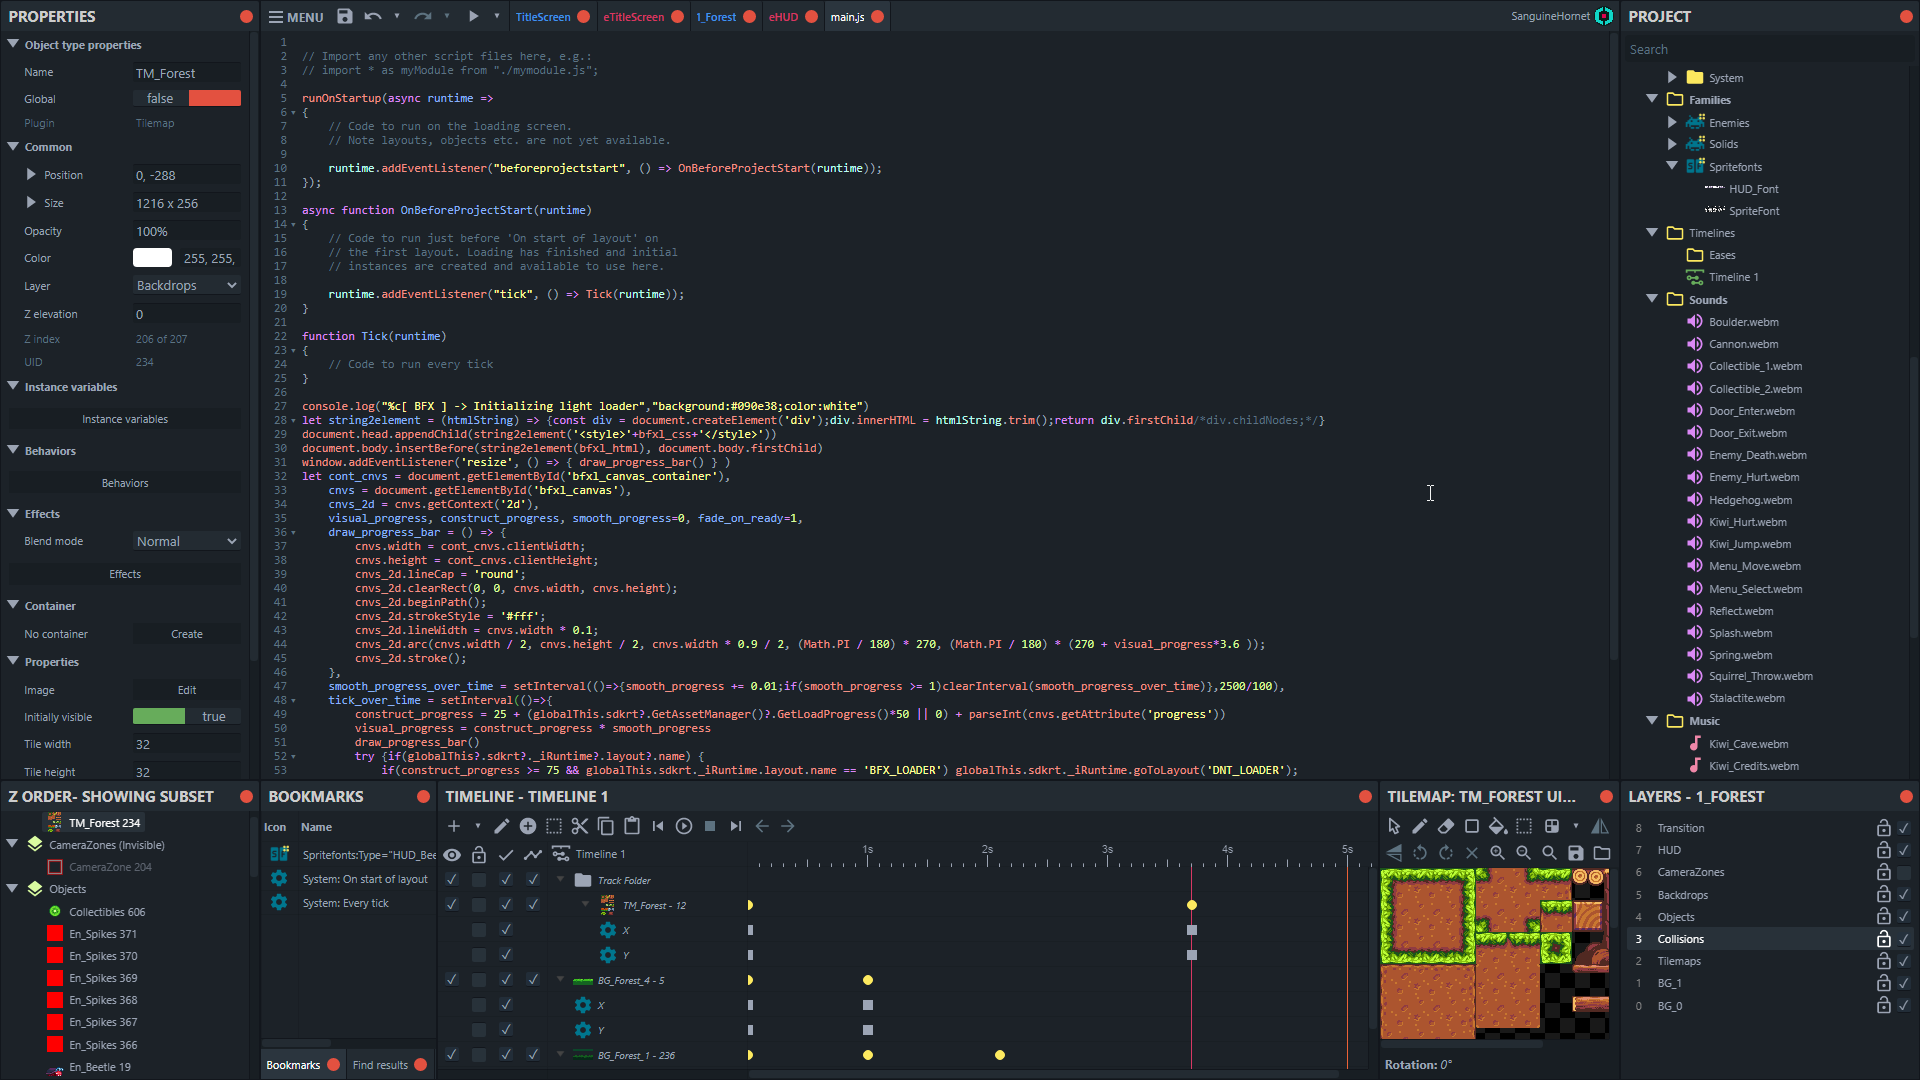Open the MENU button
Viewport: 1920px width, 1080px height.
(x=296, y=17)
